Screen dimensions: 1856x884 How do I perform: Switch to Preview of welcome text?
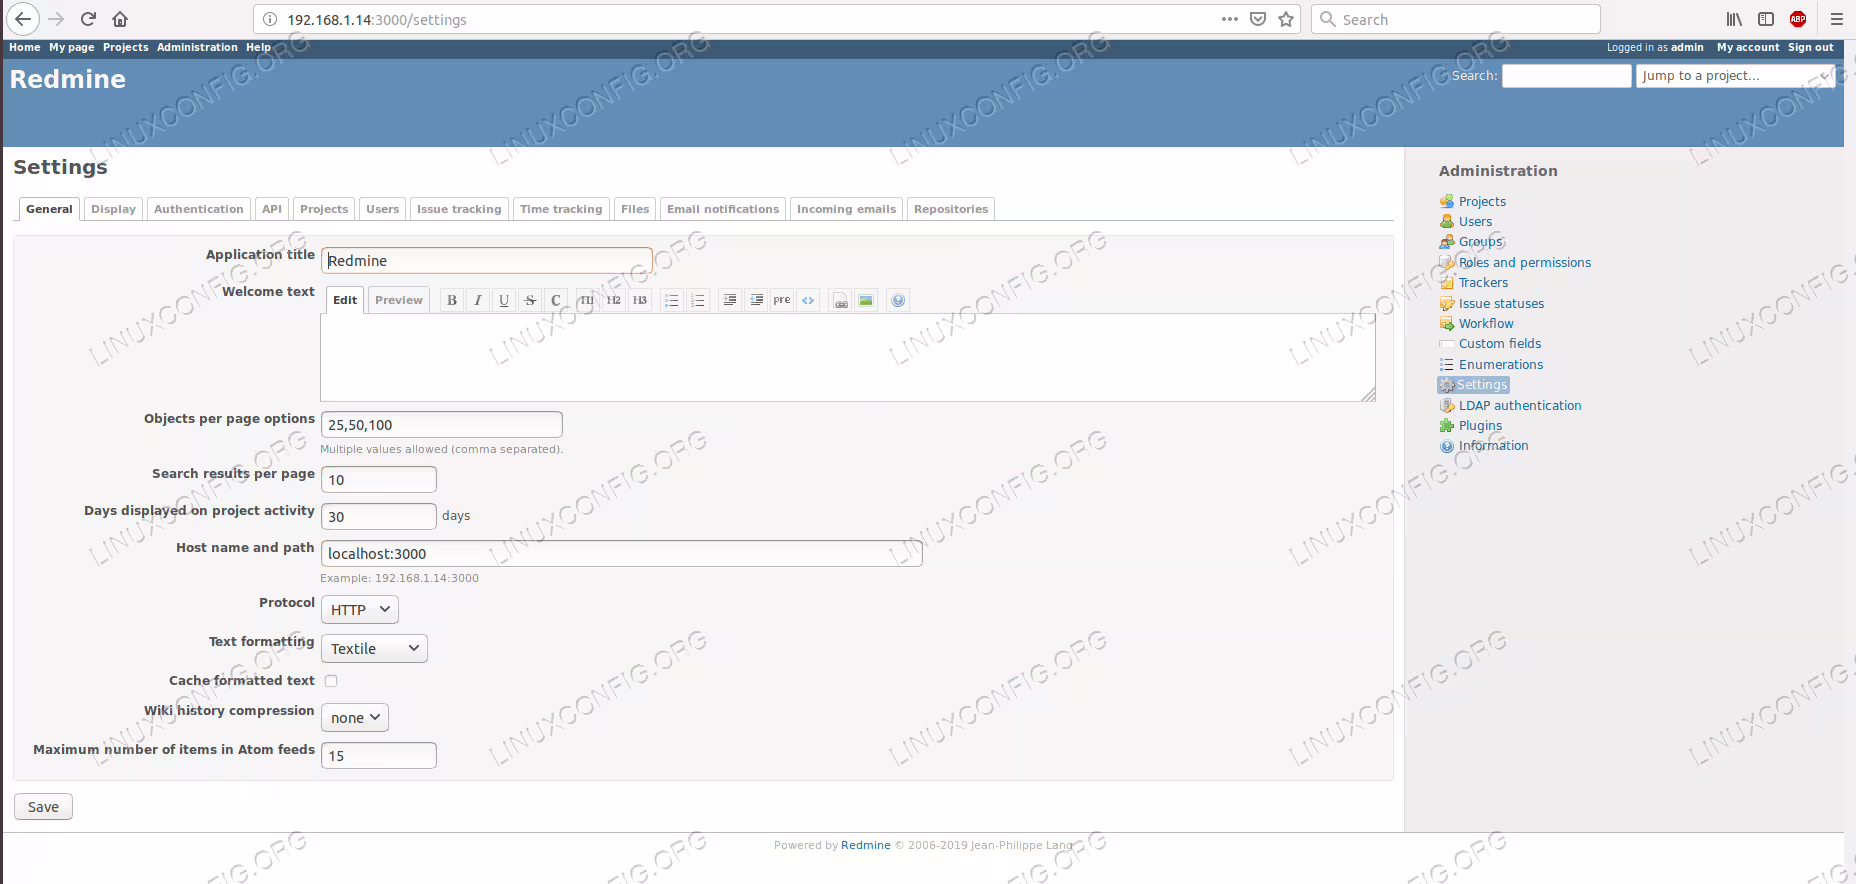pyautogui.click(x=399, y=300)
